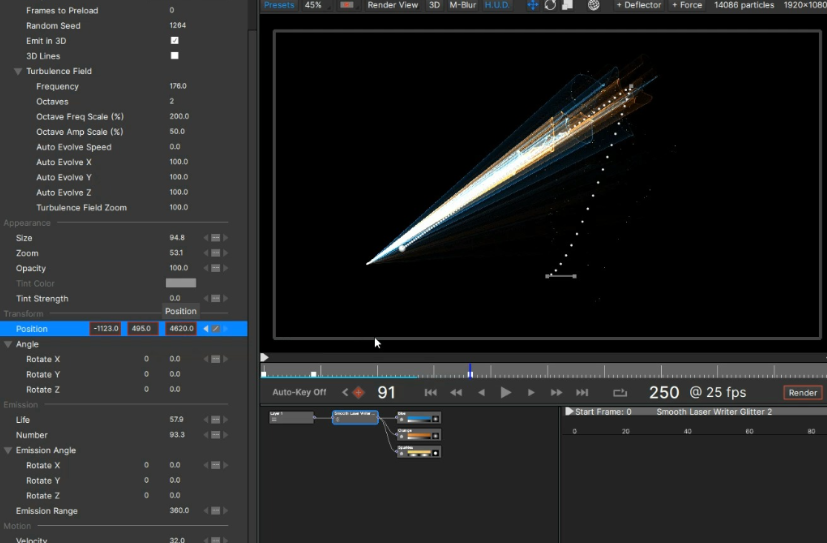Image resolution: width=827 pixels, height=543 pixels.
Task: Click the Position X value field
Action: (106, 329)
